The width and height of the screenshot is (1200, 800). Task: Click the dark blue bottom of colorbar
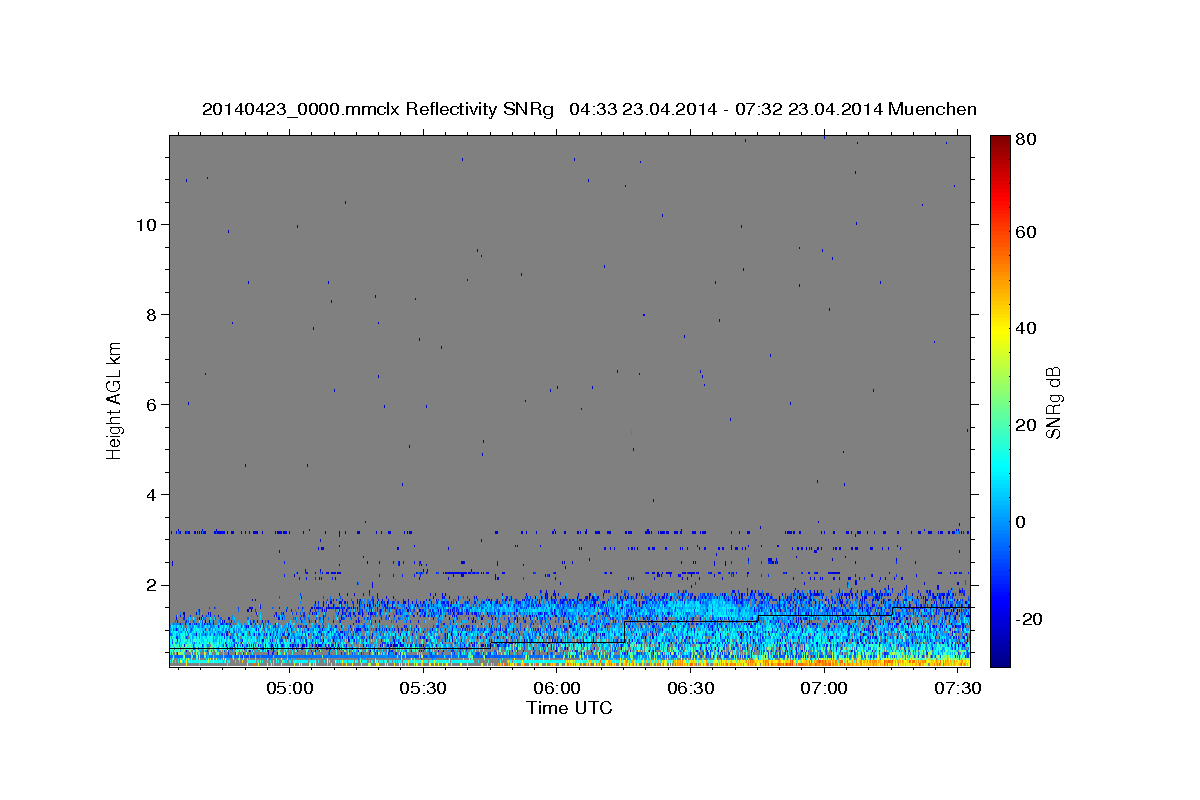coord(1000,657)
